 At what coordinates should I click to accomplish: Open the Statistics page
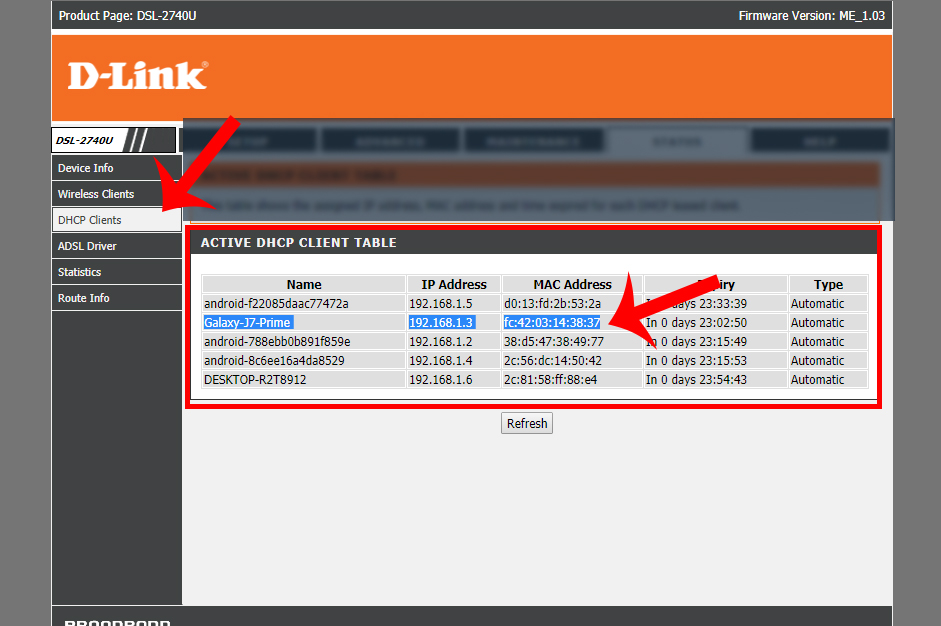click(116, 272)
